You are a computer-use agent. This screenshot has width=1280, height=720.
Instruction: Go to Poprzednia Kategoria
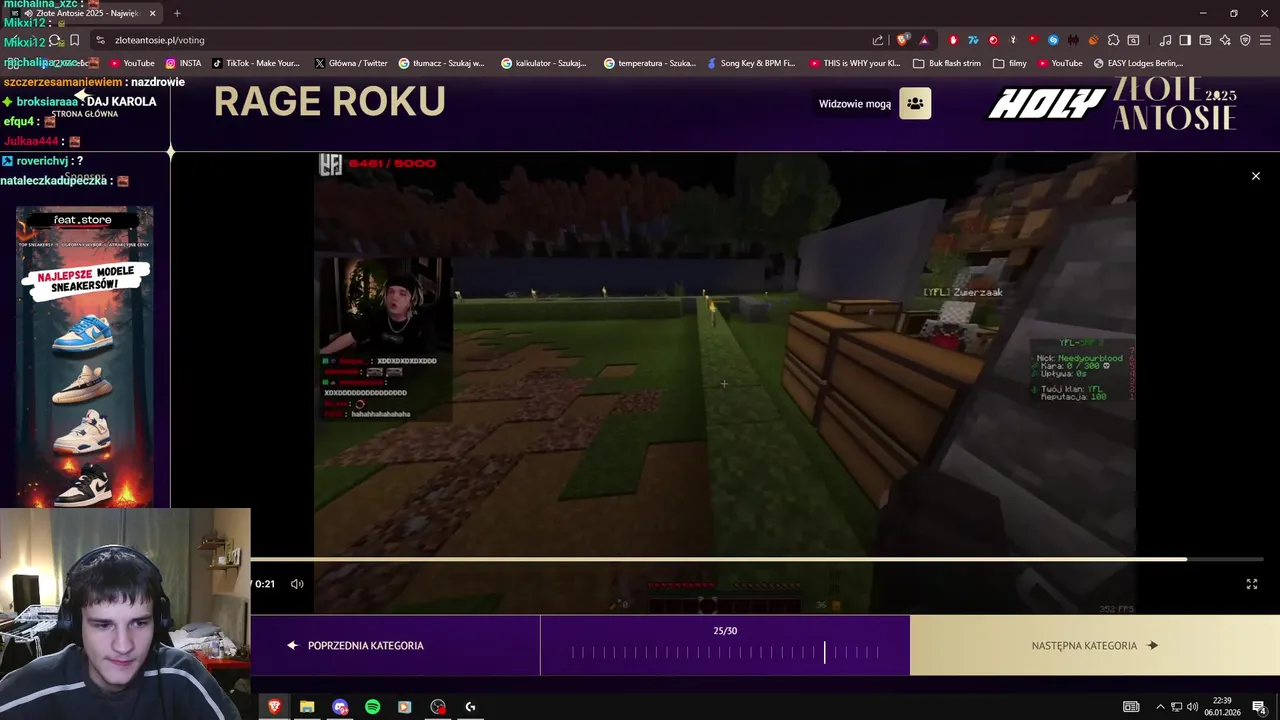point(356,645)
